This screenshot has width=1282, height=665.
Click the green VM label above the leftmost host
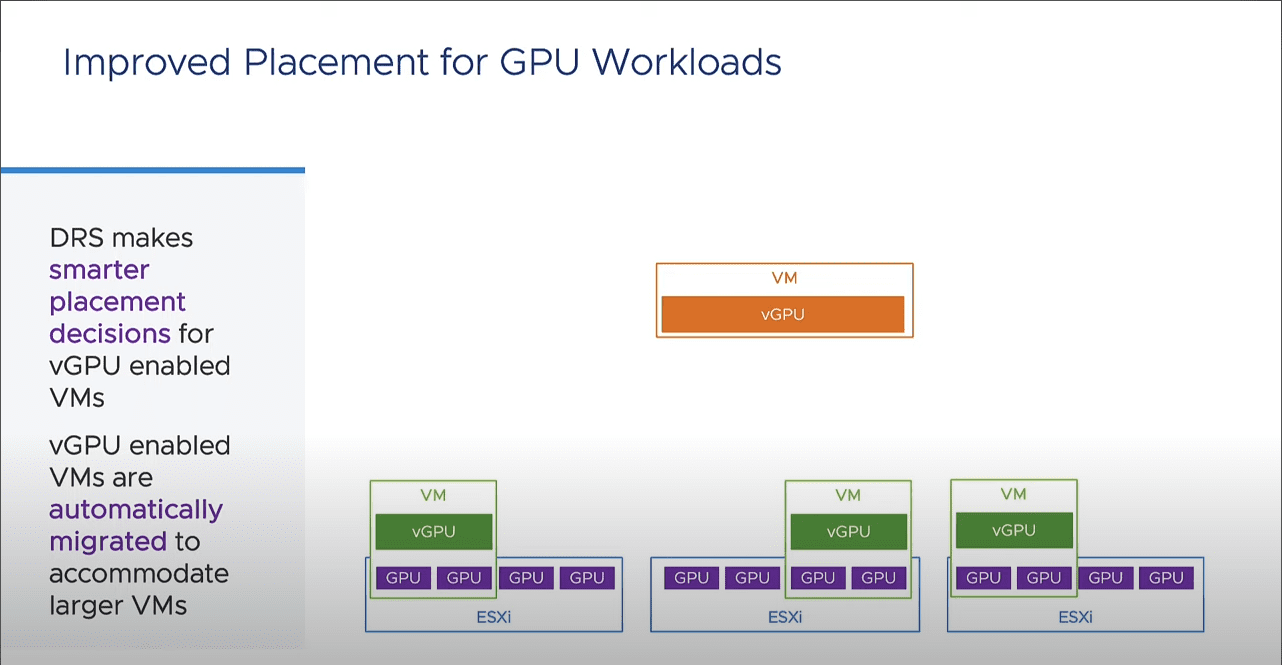click(433, 495)
